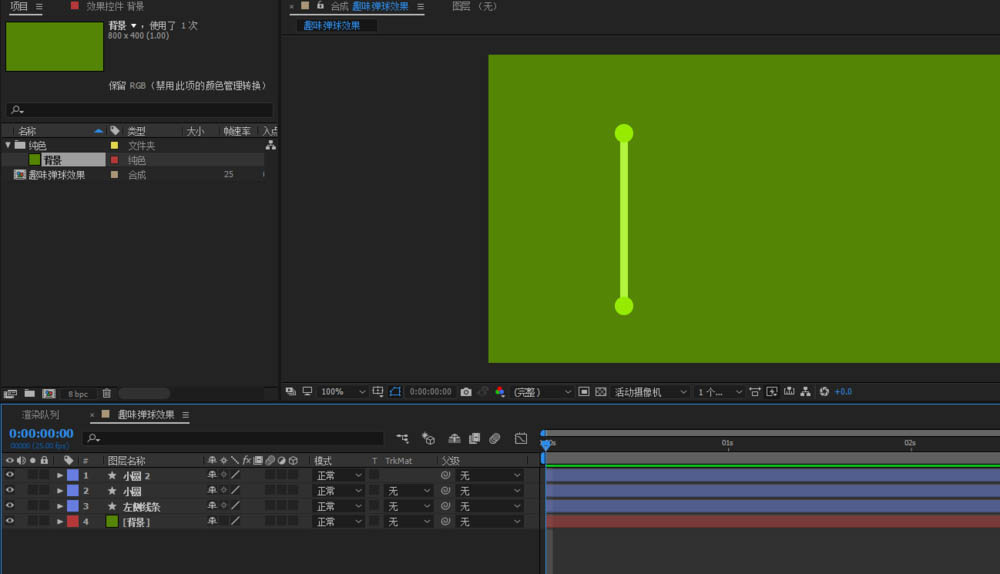Toggle continuously rasterize switch for 小圆 layer
Viewport: 1000px width, 574px height.
click(x=224, y=490)
